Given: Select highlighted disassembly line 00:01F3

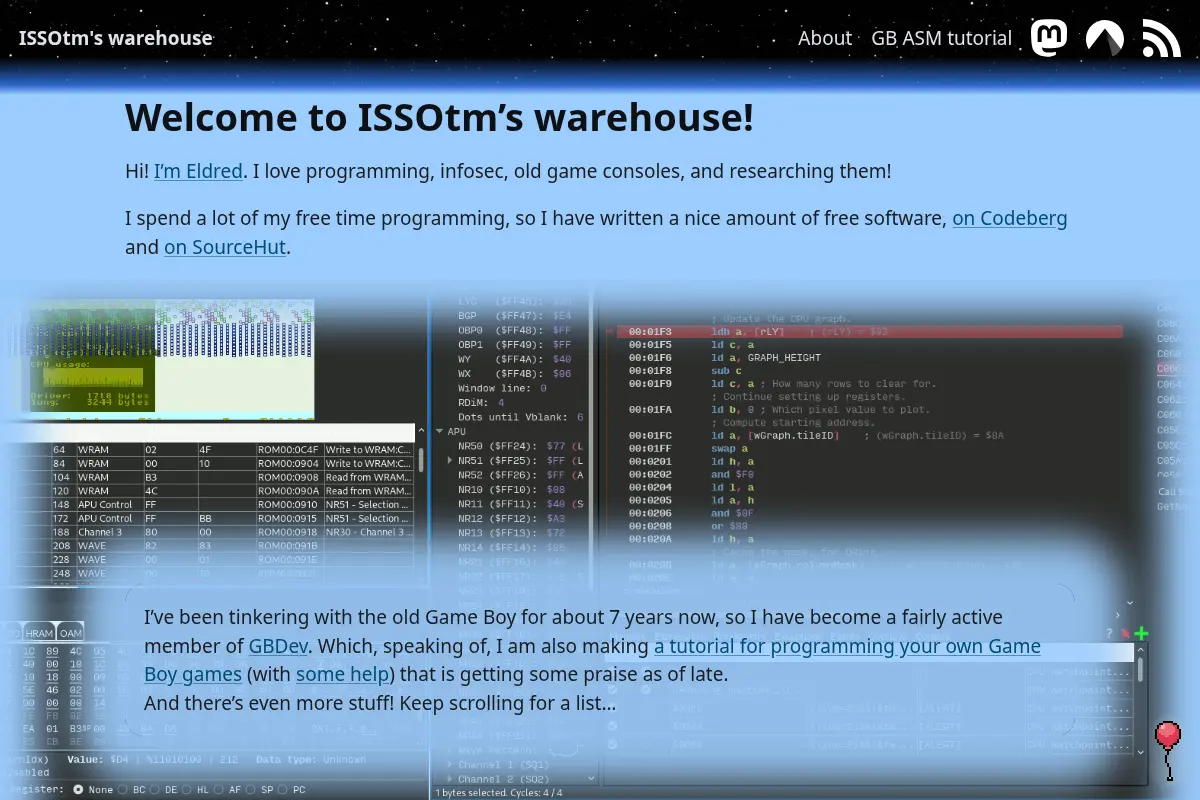Looking at the screenshot, I should coord(869,331).
